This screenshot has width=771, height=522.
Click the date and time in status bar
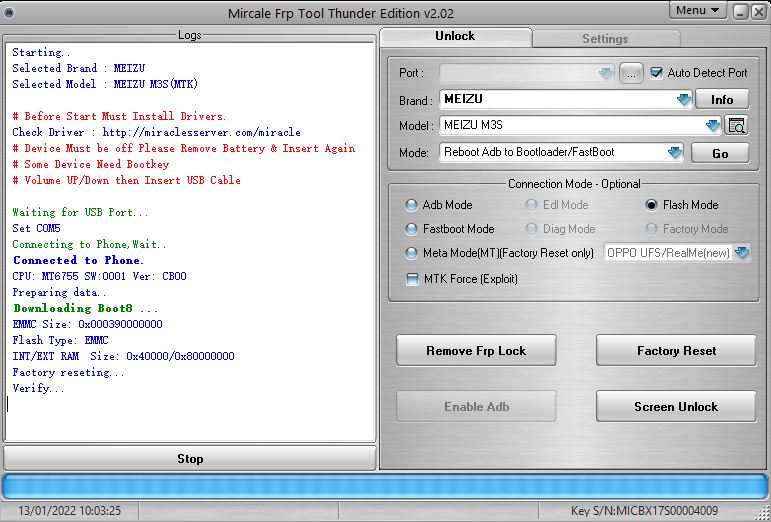(x=69, y=511)
